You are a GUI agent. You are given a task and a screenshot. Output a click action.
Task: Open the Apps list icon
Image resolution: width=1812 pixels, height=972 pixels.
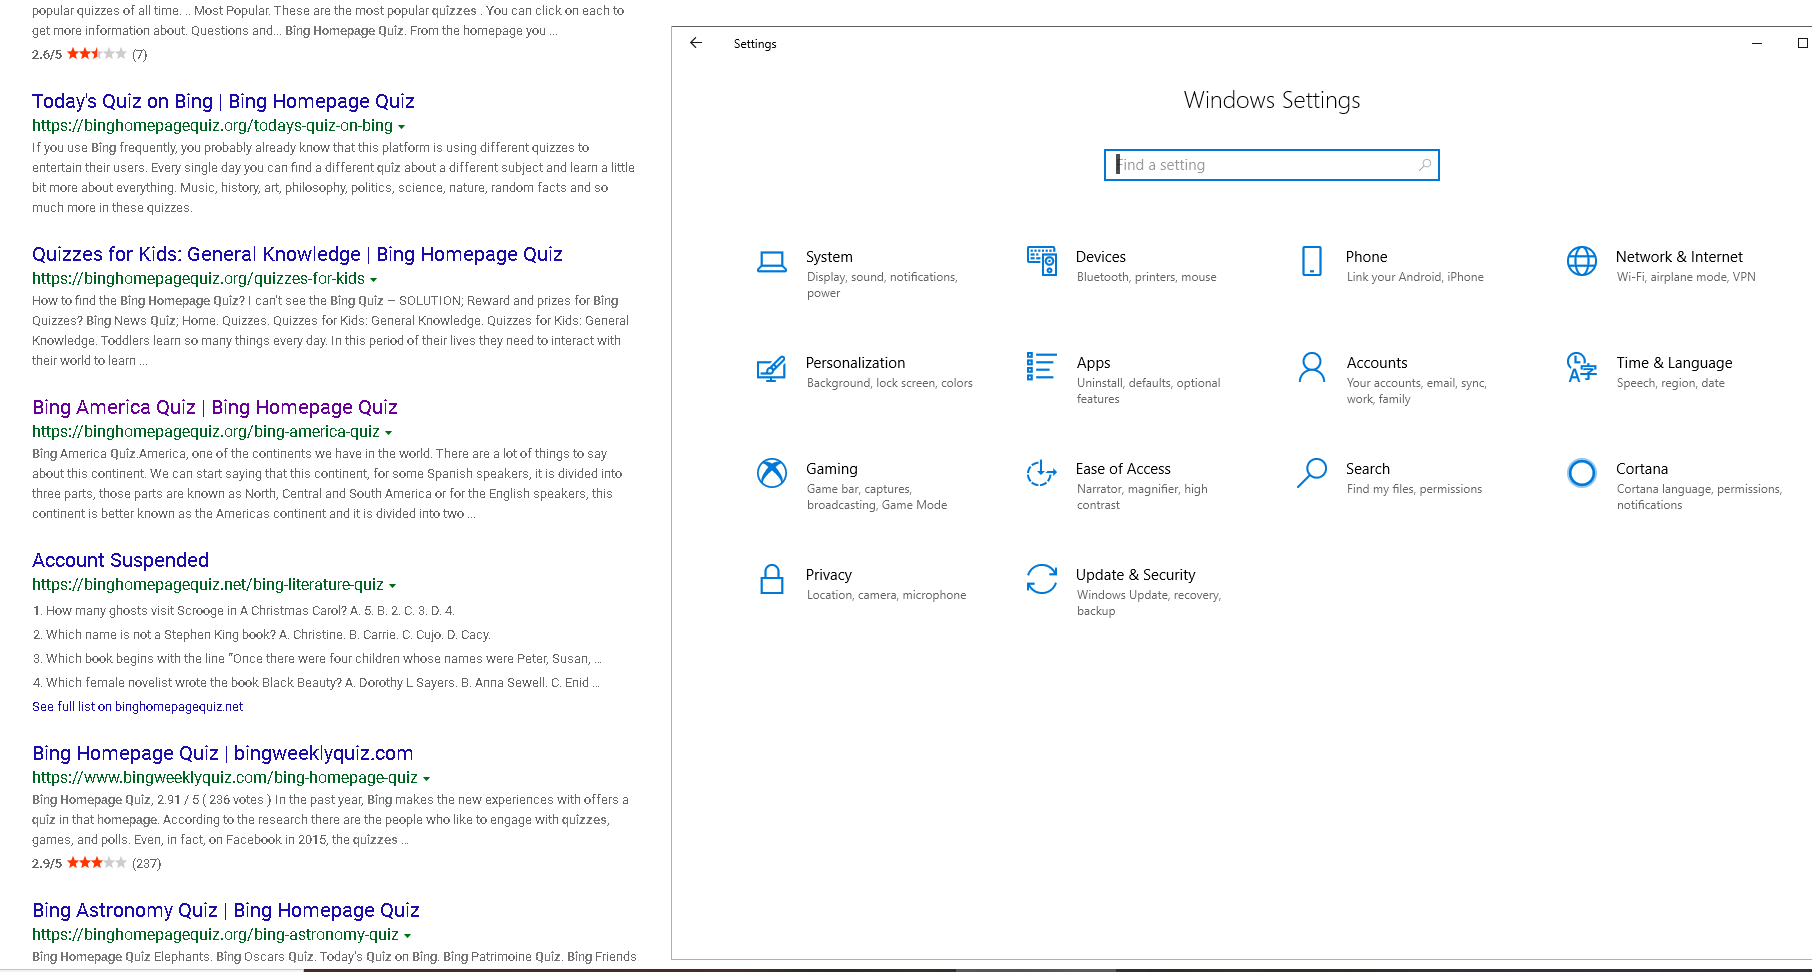[x=1041, y=366]
